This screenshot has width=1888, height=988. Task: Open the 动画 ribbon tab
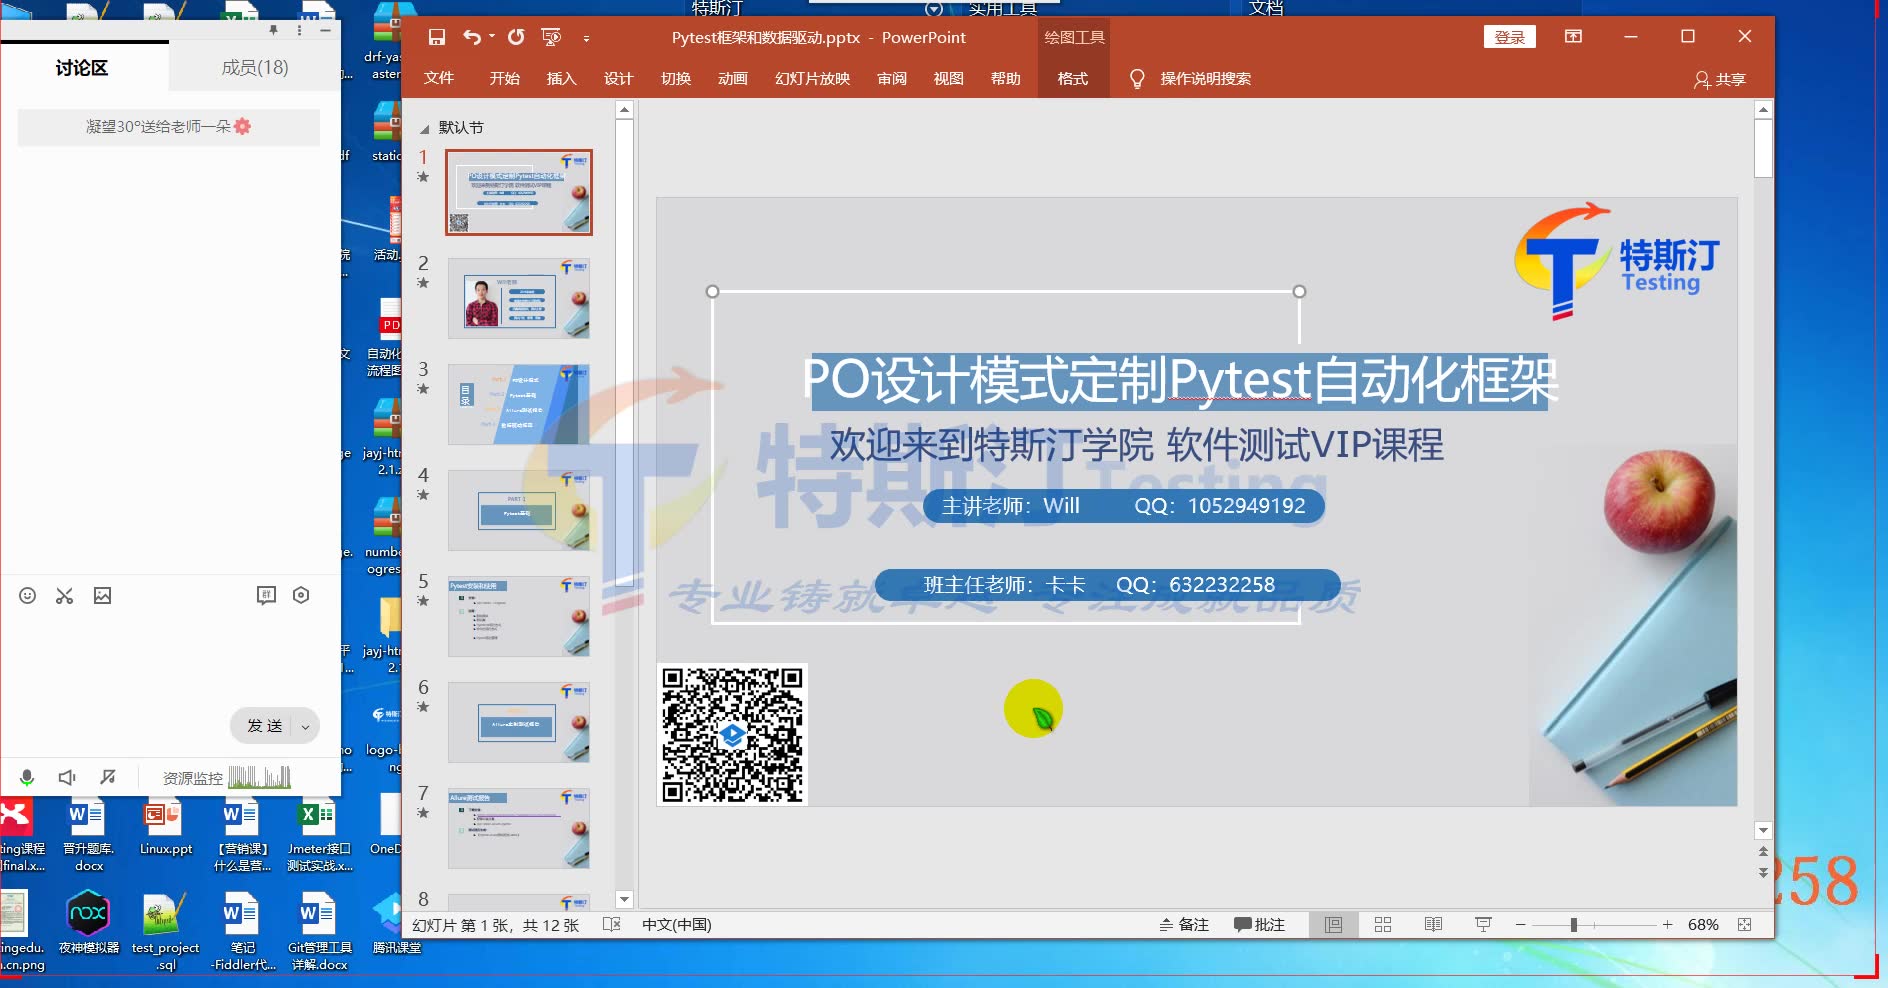(x=733, y=78)
